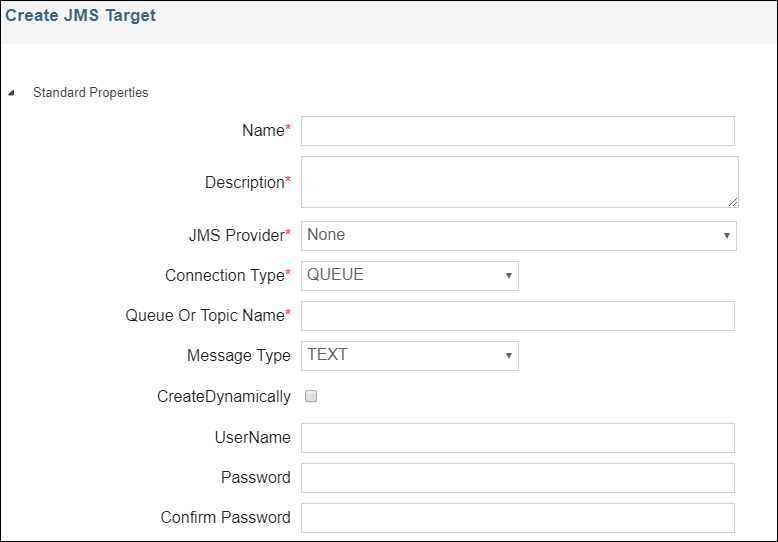
Task: Click the Message Type TEXT arrow
Action: click(508, 356)
